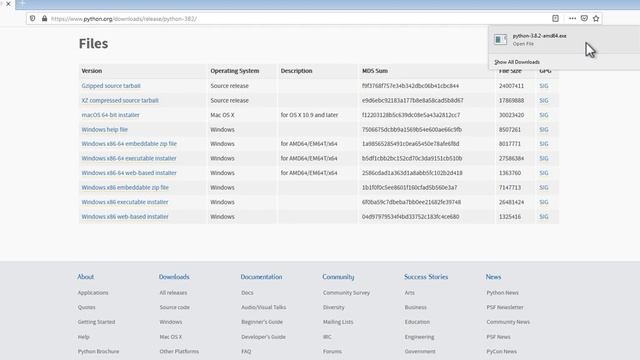Click the exe file icon in downloads panel
Viewport: 640px width, 360px height.
[500, 39]
